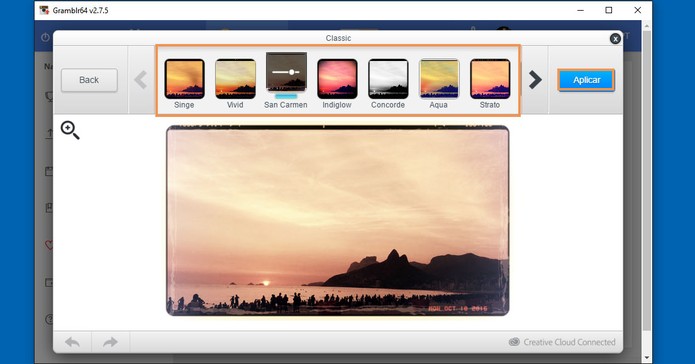Click the undo arrow icon
Screen dimensions: 695x364
pos(72,342)
